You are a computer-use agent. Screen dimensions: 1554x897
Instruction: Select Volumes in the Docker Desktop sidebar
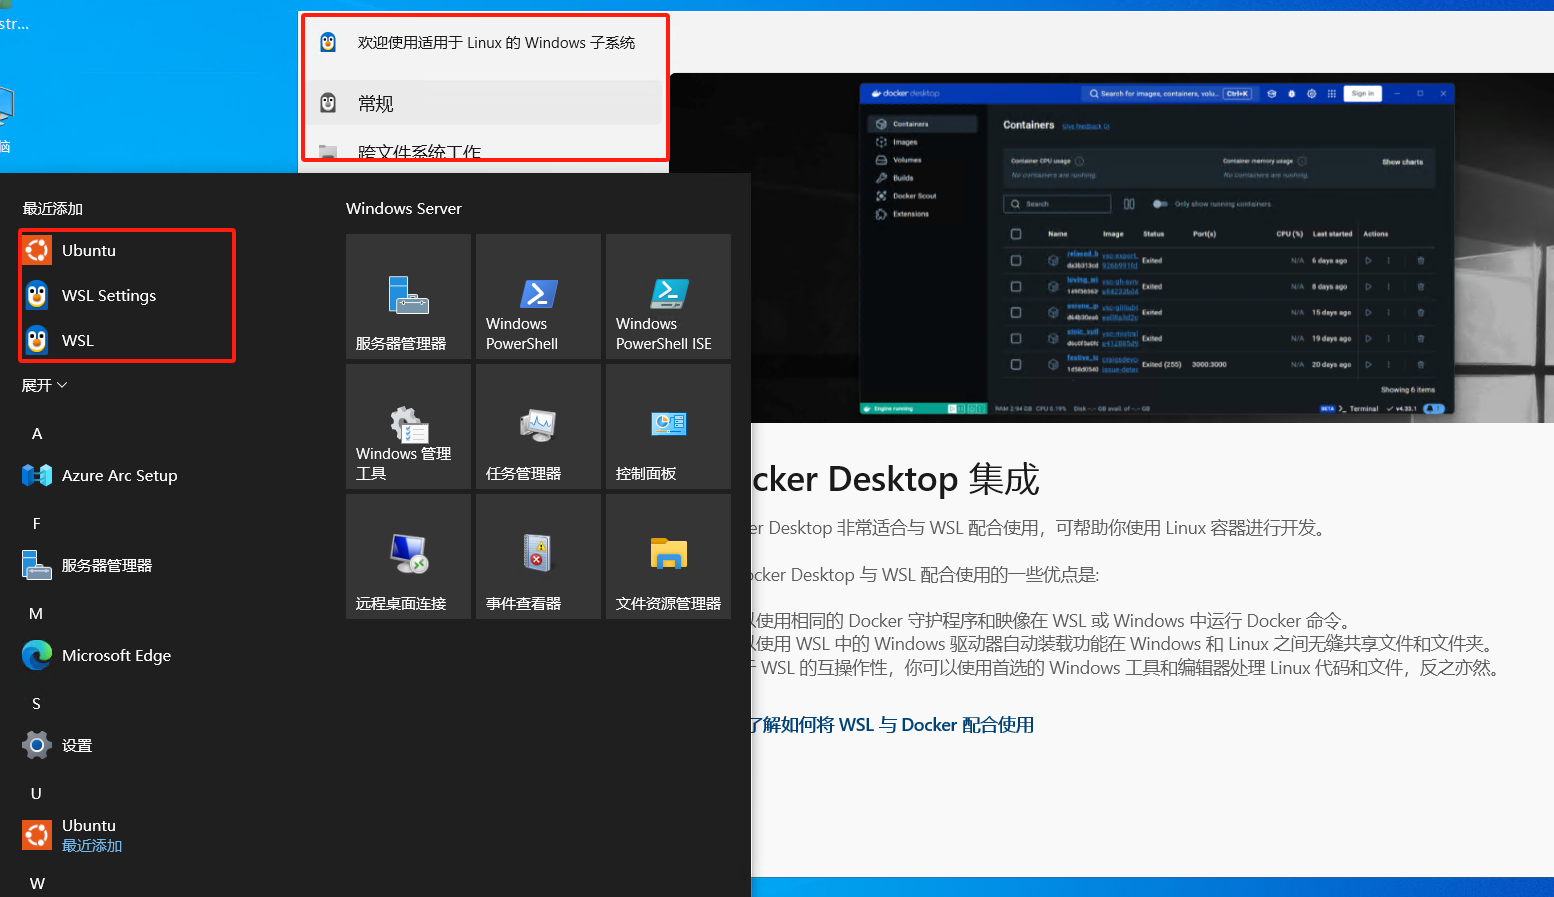coord(905,160)
